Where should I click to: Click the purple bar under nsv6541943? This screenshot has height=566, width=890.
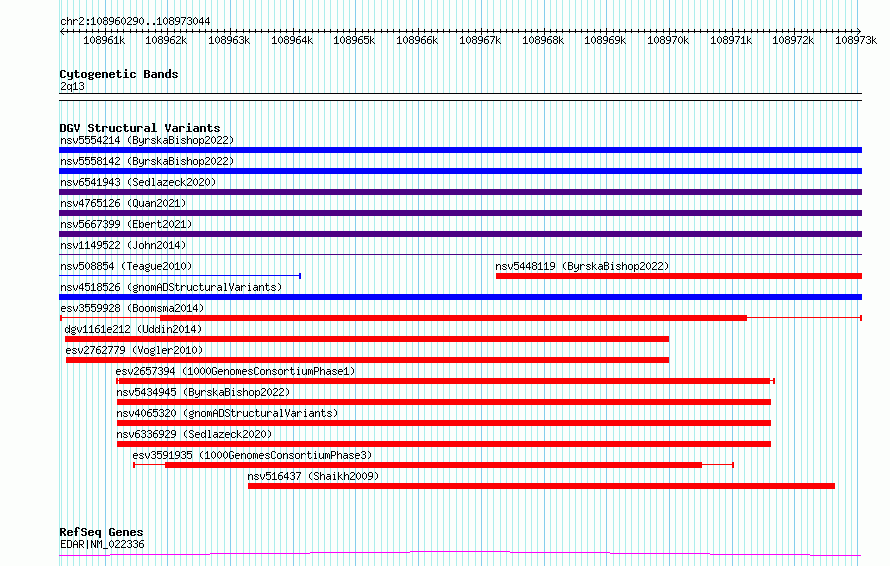[460, 192]
